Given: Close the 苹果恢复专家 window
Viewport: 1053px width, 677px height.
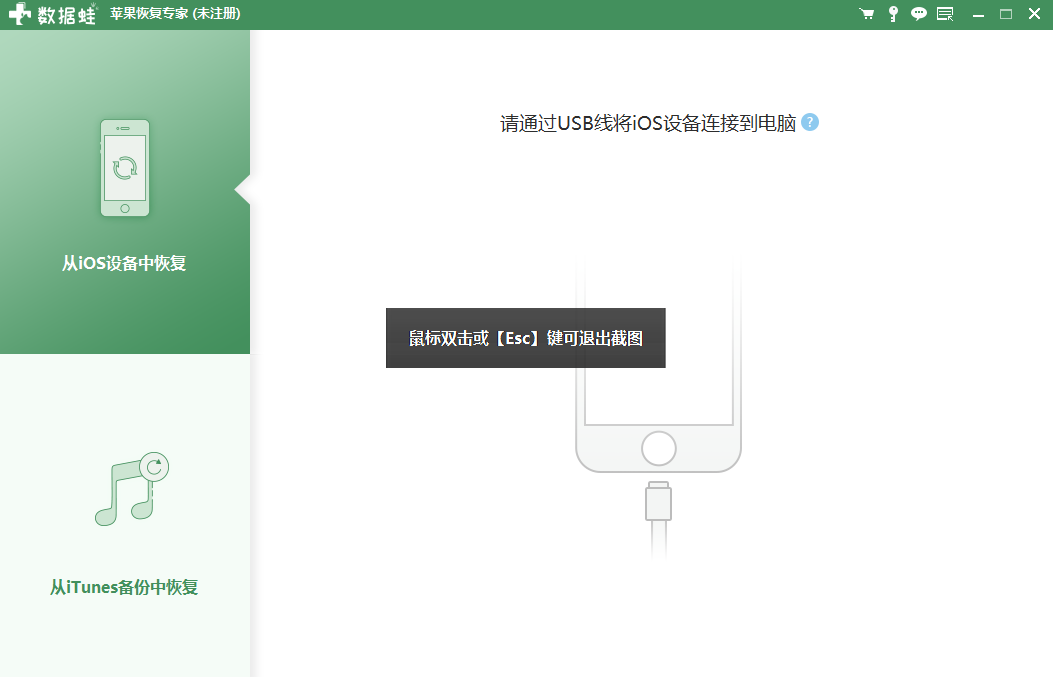Looking at the screenshot, I should pos(1034,14).
